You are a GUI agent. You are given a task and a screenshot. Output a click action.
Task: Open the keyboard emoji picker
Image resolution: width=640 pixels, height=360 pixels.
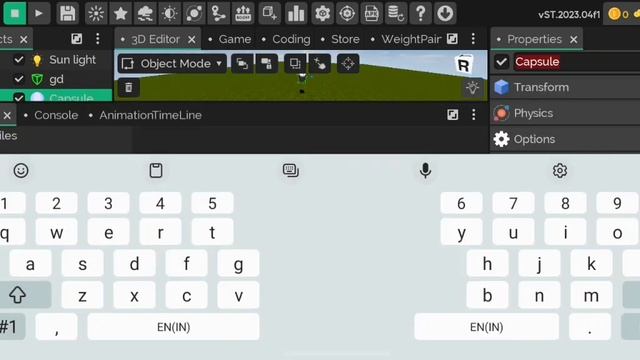click(x=21, y=170)
